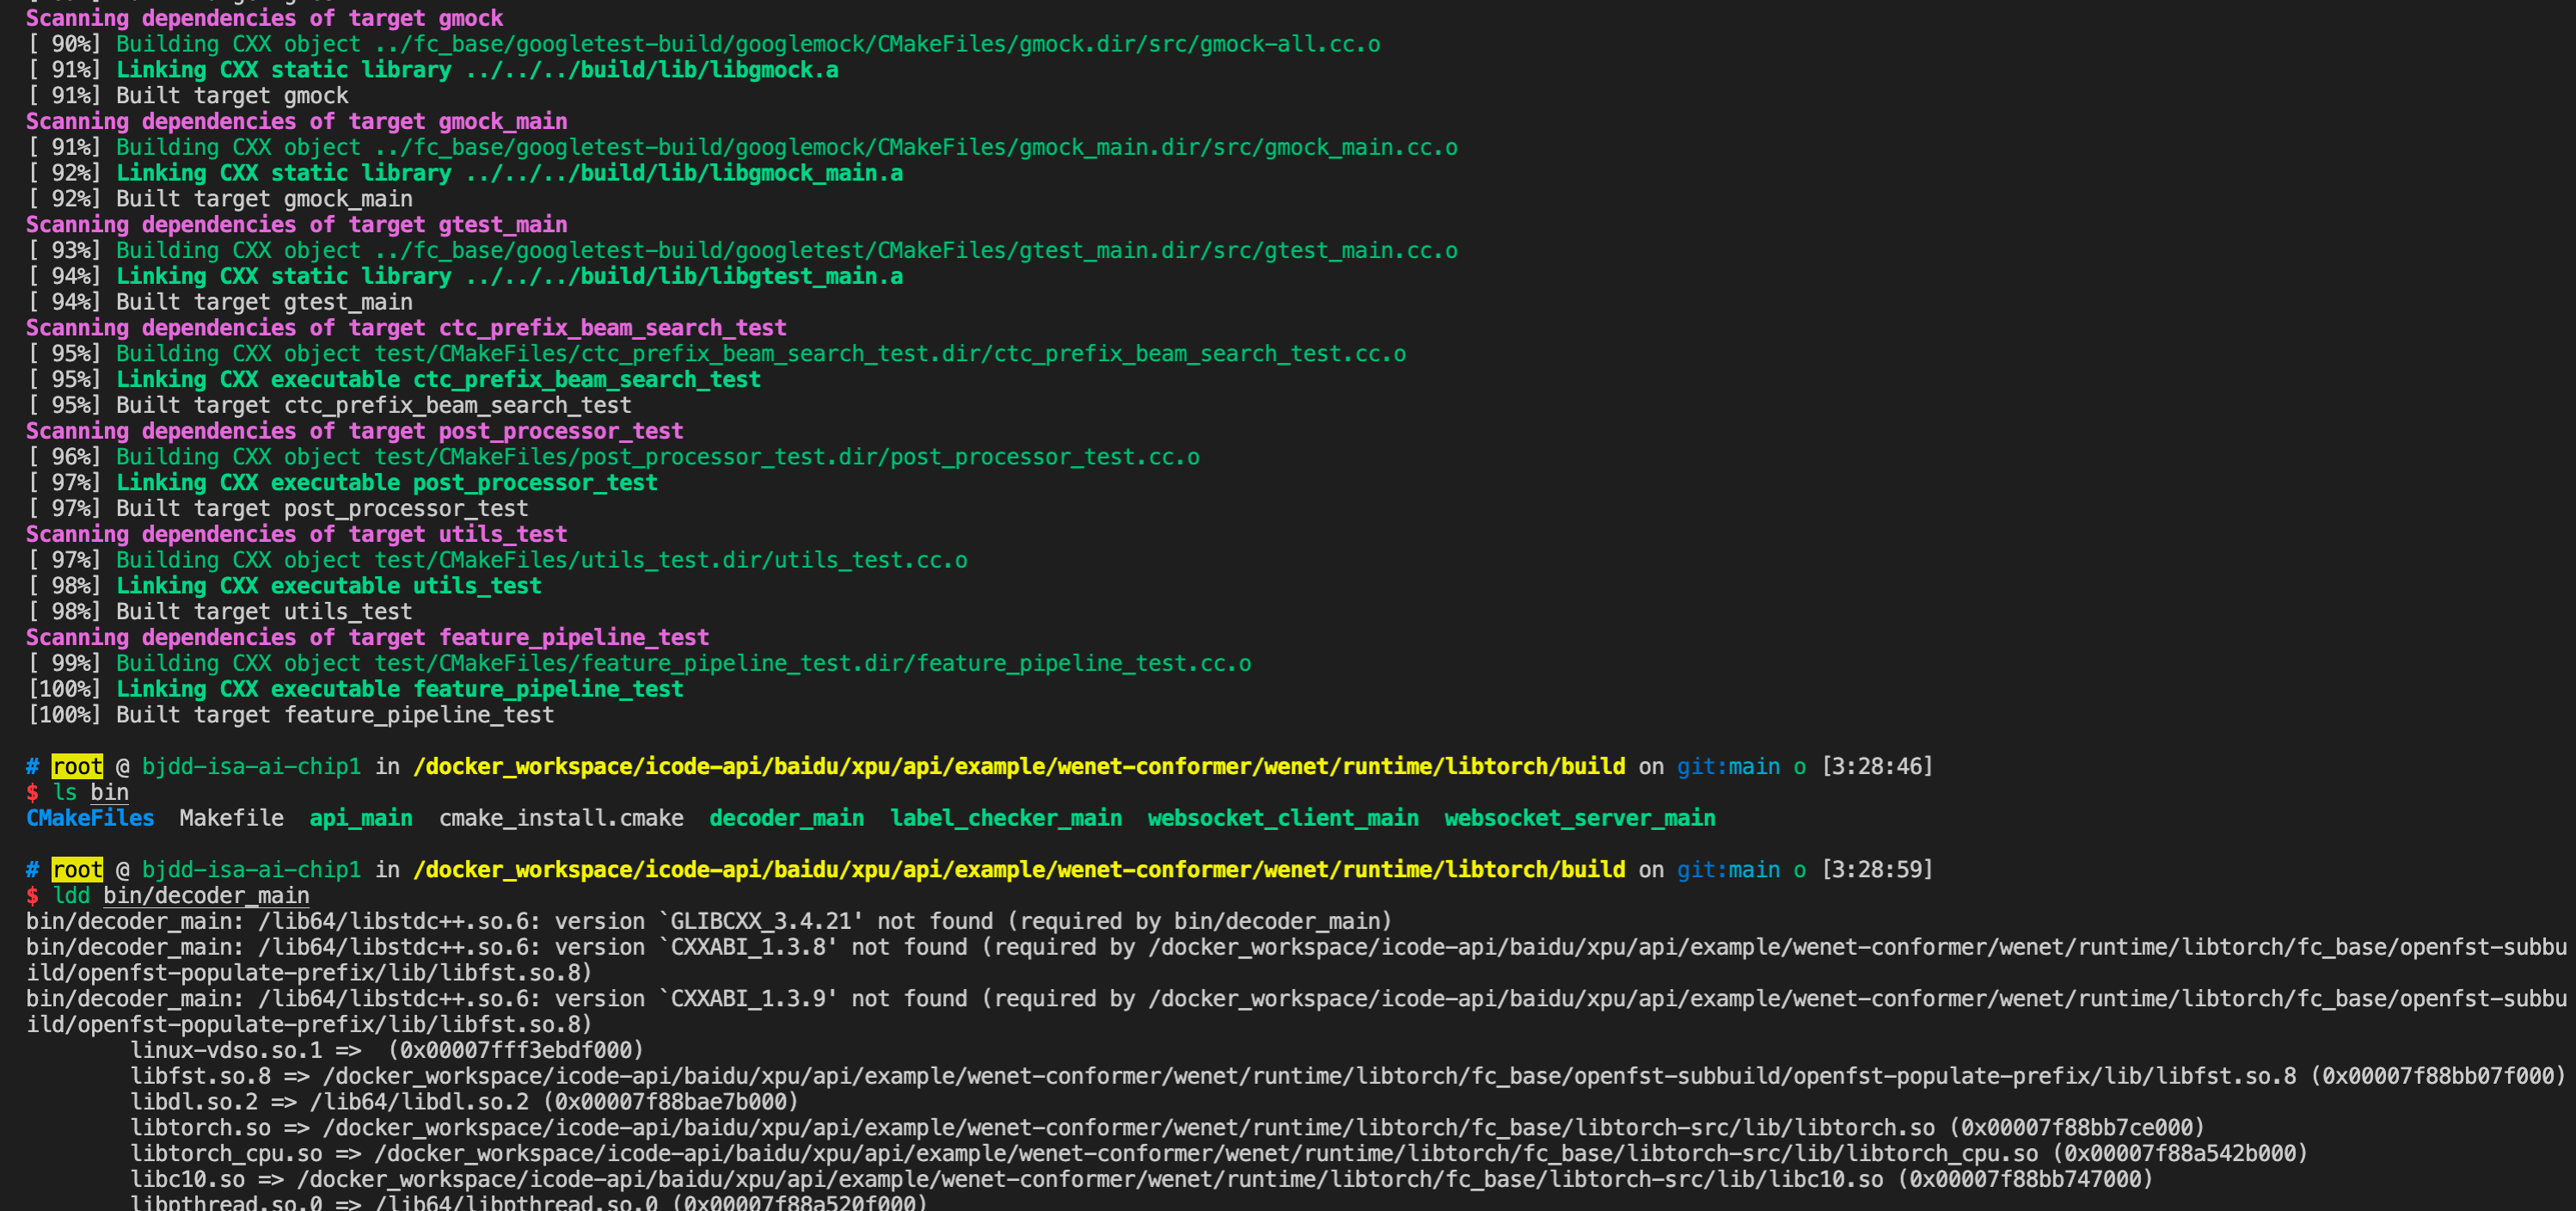The image size is (2576, 1211).
Task: Click label_checker_main in directory listing
Action: coord(1005,818)
